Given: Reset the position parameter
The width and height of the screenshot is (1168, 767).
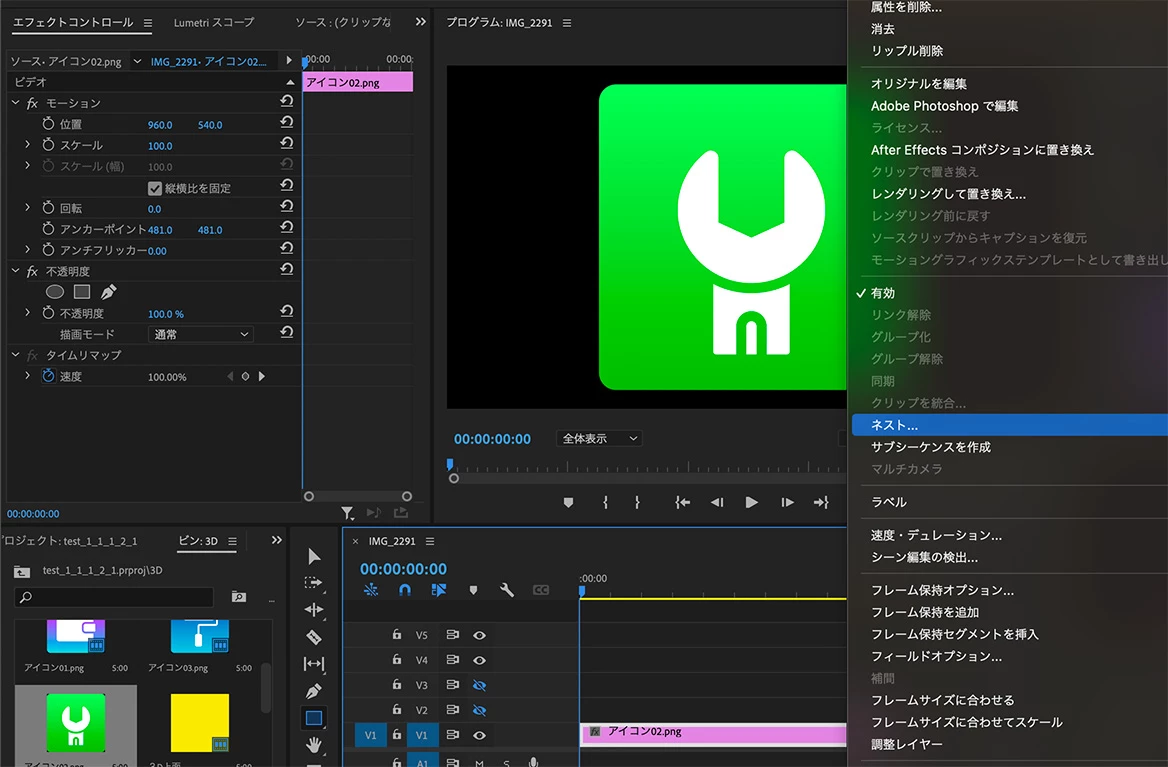Looking at the screenshot, I should [x=286, y=122].
